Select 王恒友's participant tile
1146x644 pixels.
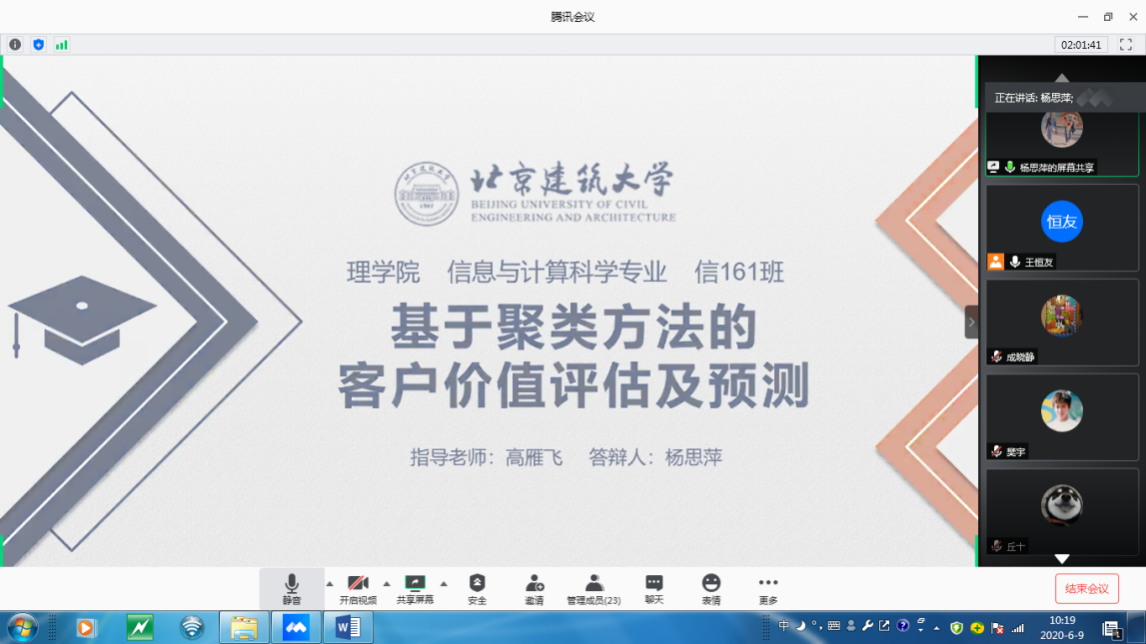(x=1062, y=228)
